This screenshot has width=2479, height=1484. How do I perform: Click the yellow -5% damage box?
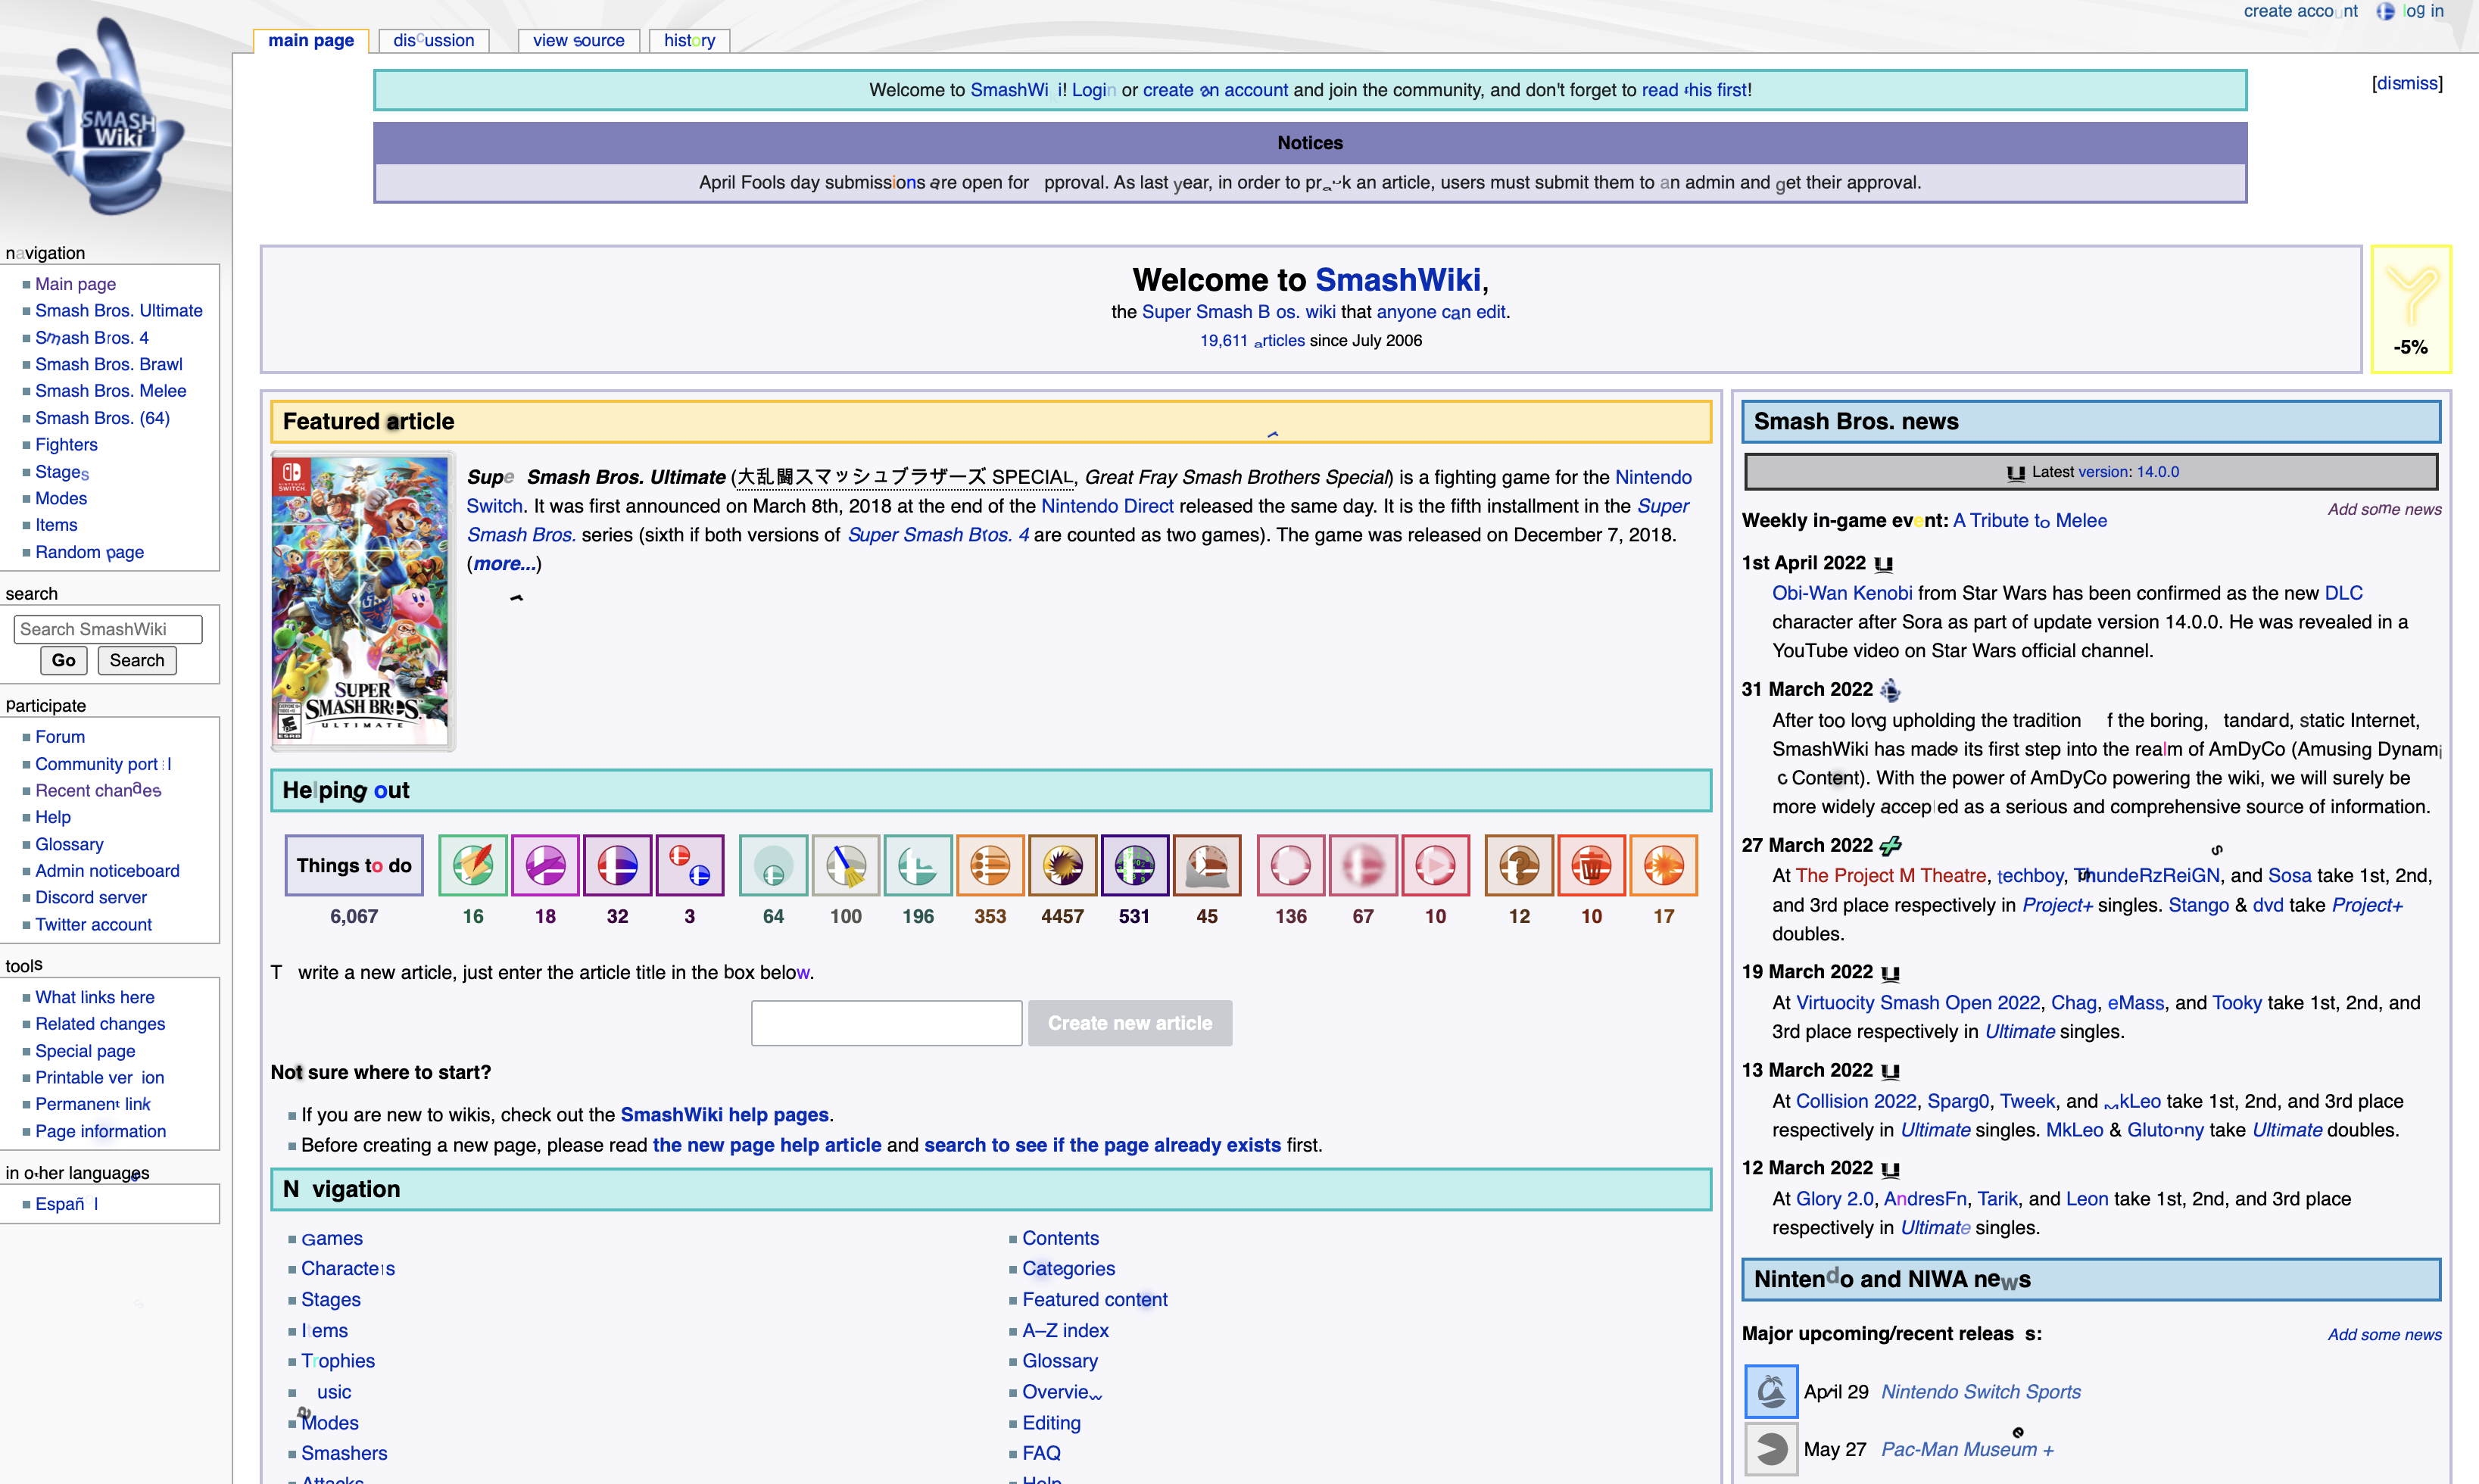point(2410,309)
